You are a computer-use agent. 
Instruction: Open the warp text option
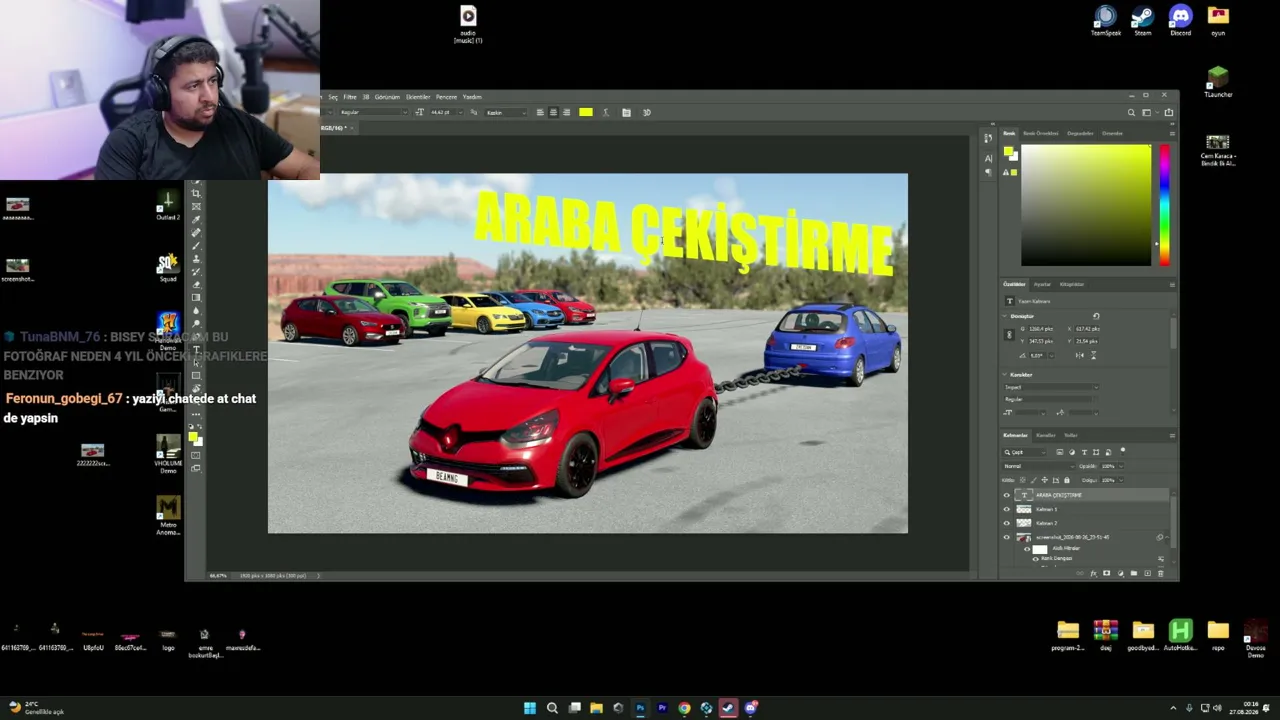tap(606, 112)
